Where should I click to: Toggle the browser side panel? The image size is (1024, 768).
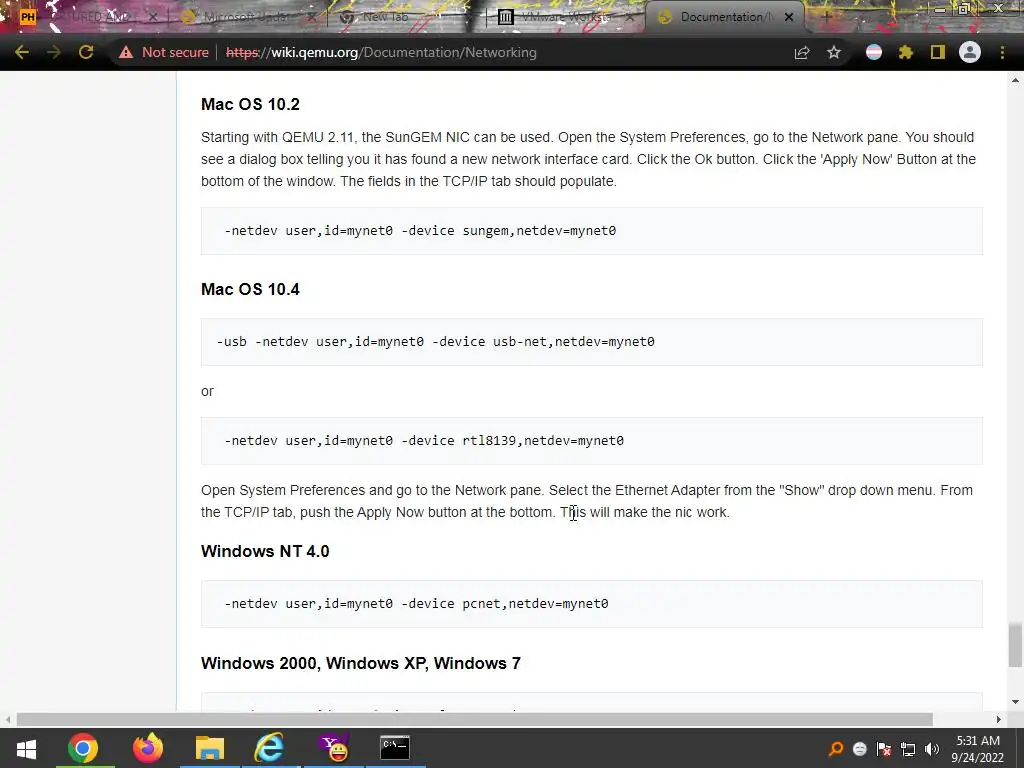click(x=938, y=52)
